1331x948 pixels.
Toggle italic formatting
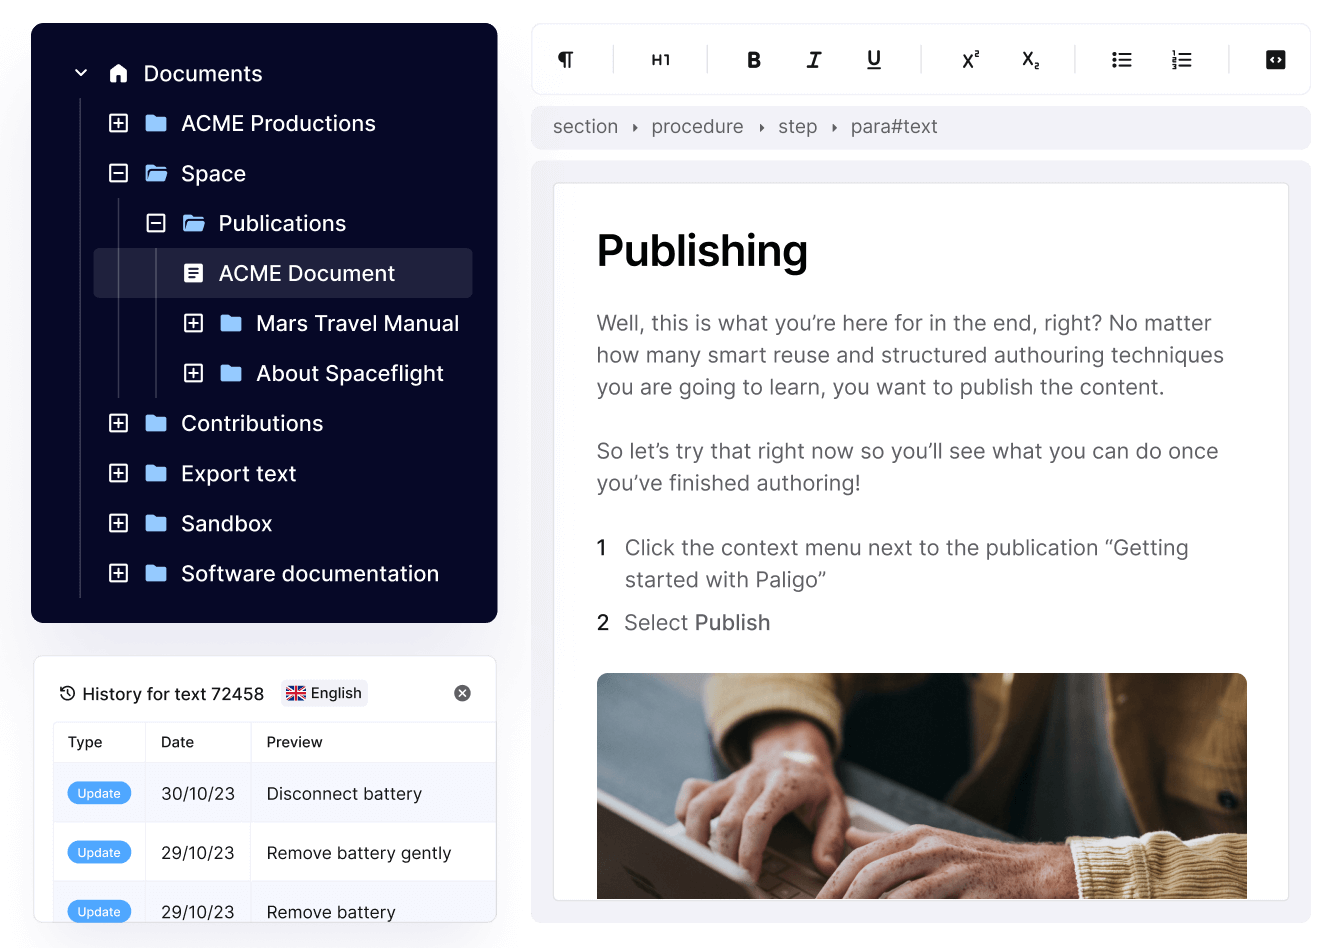(x=814, y=60)
